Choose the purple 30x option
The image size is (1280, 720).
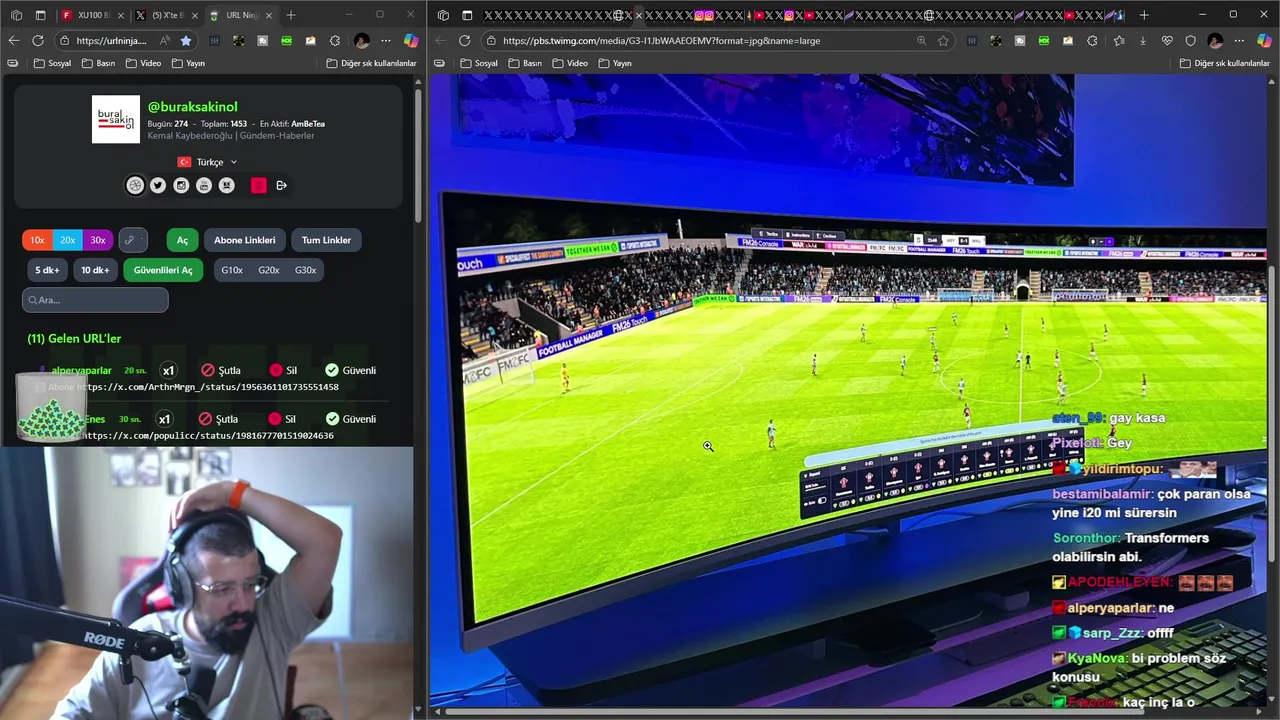pos(97,240)
